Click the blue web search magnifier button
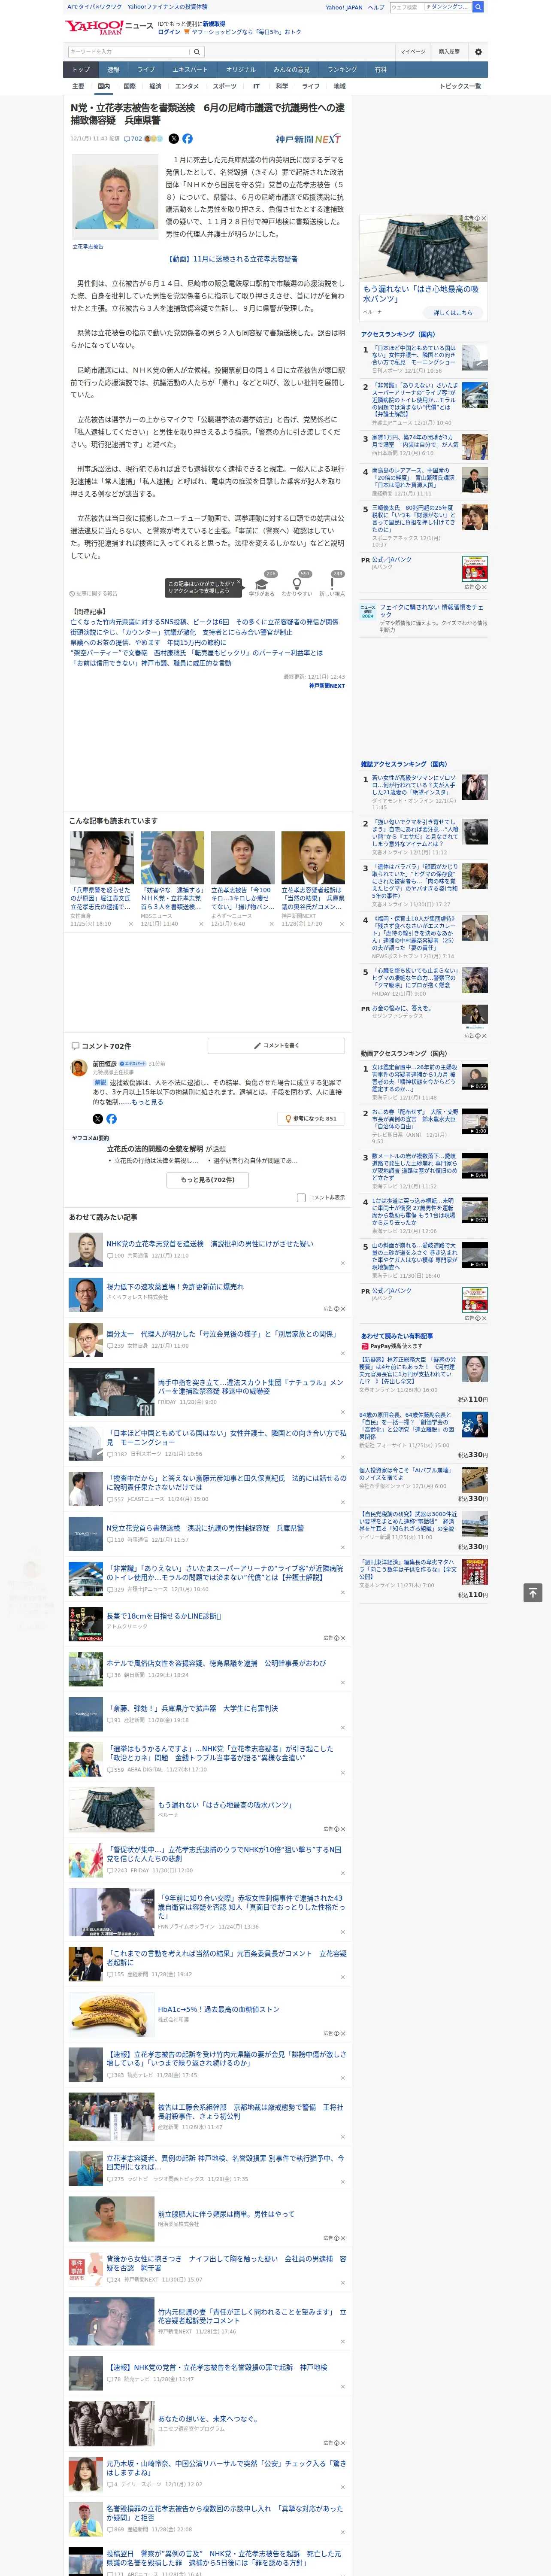Image resolution: width=551 pixels, height=2576 pixels. coord(478,7)
